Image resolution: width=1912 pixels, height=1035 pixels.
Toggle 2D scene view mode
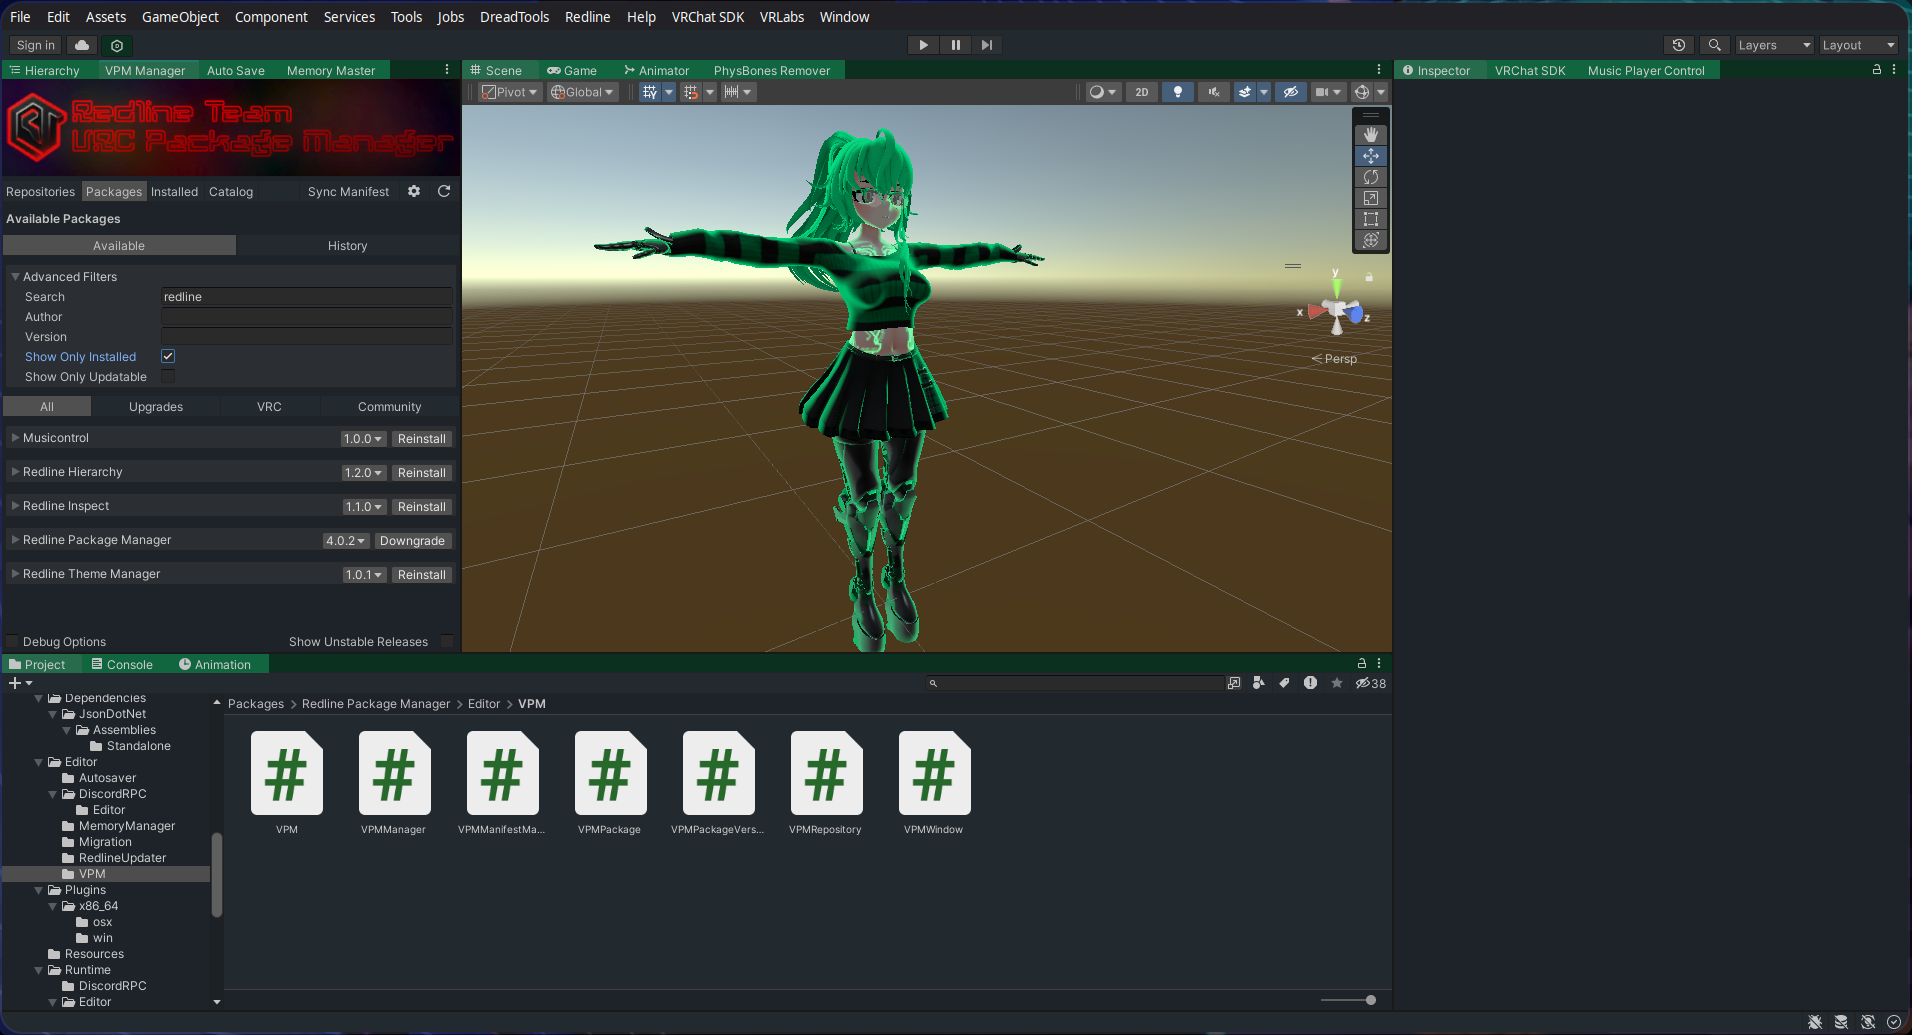point(1142,92)
